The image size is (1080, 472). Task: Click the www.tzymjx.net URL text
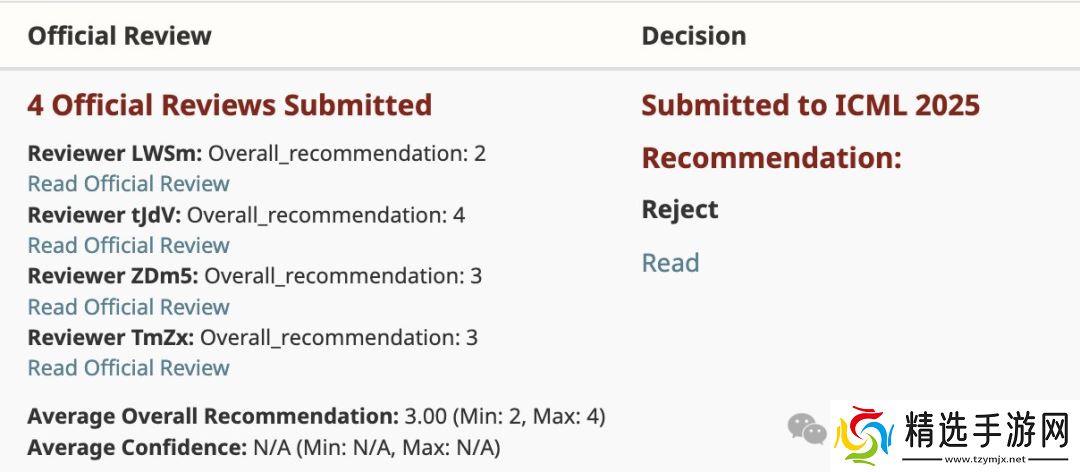point(983,461)
